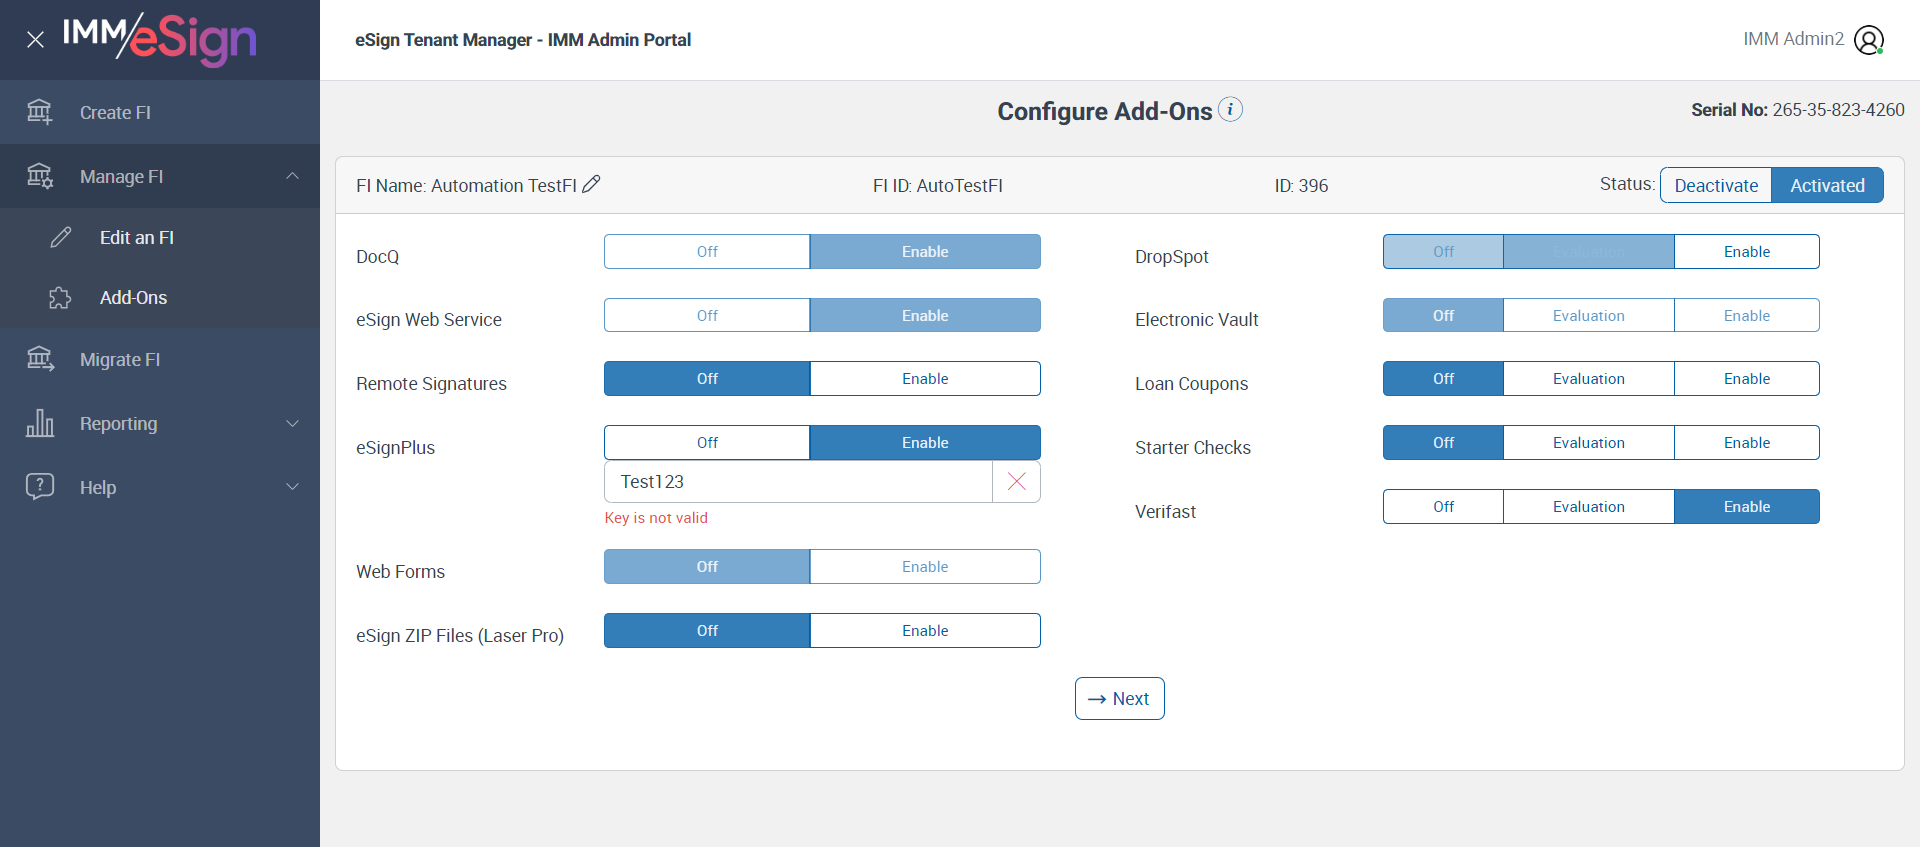This screenshot has width=1920, height=847.
Task: Open the Edit an FI menu item
Action: (x=137, y=238)
